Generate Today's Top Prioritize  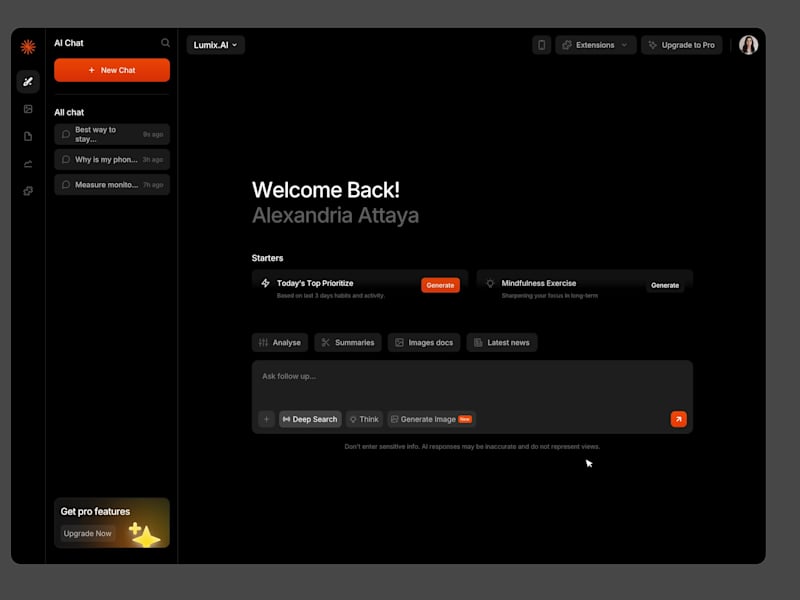click(x=440, y=285)
